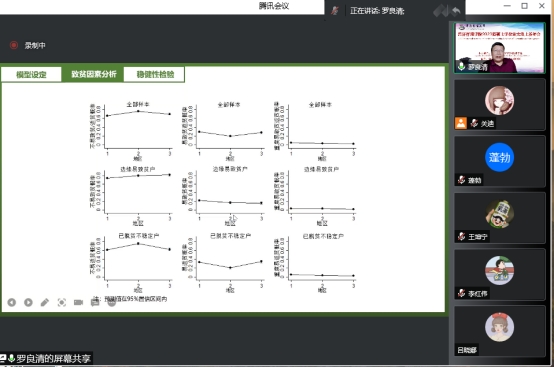Advance with the next slide arrow
This screenshot has height=367, width=554.
click(x=28, y=302)
